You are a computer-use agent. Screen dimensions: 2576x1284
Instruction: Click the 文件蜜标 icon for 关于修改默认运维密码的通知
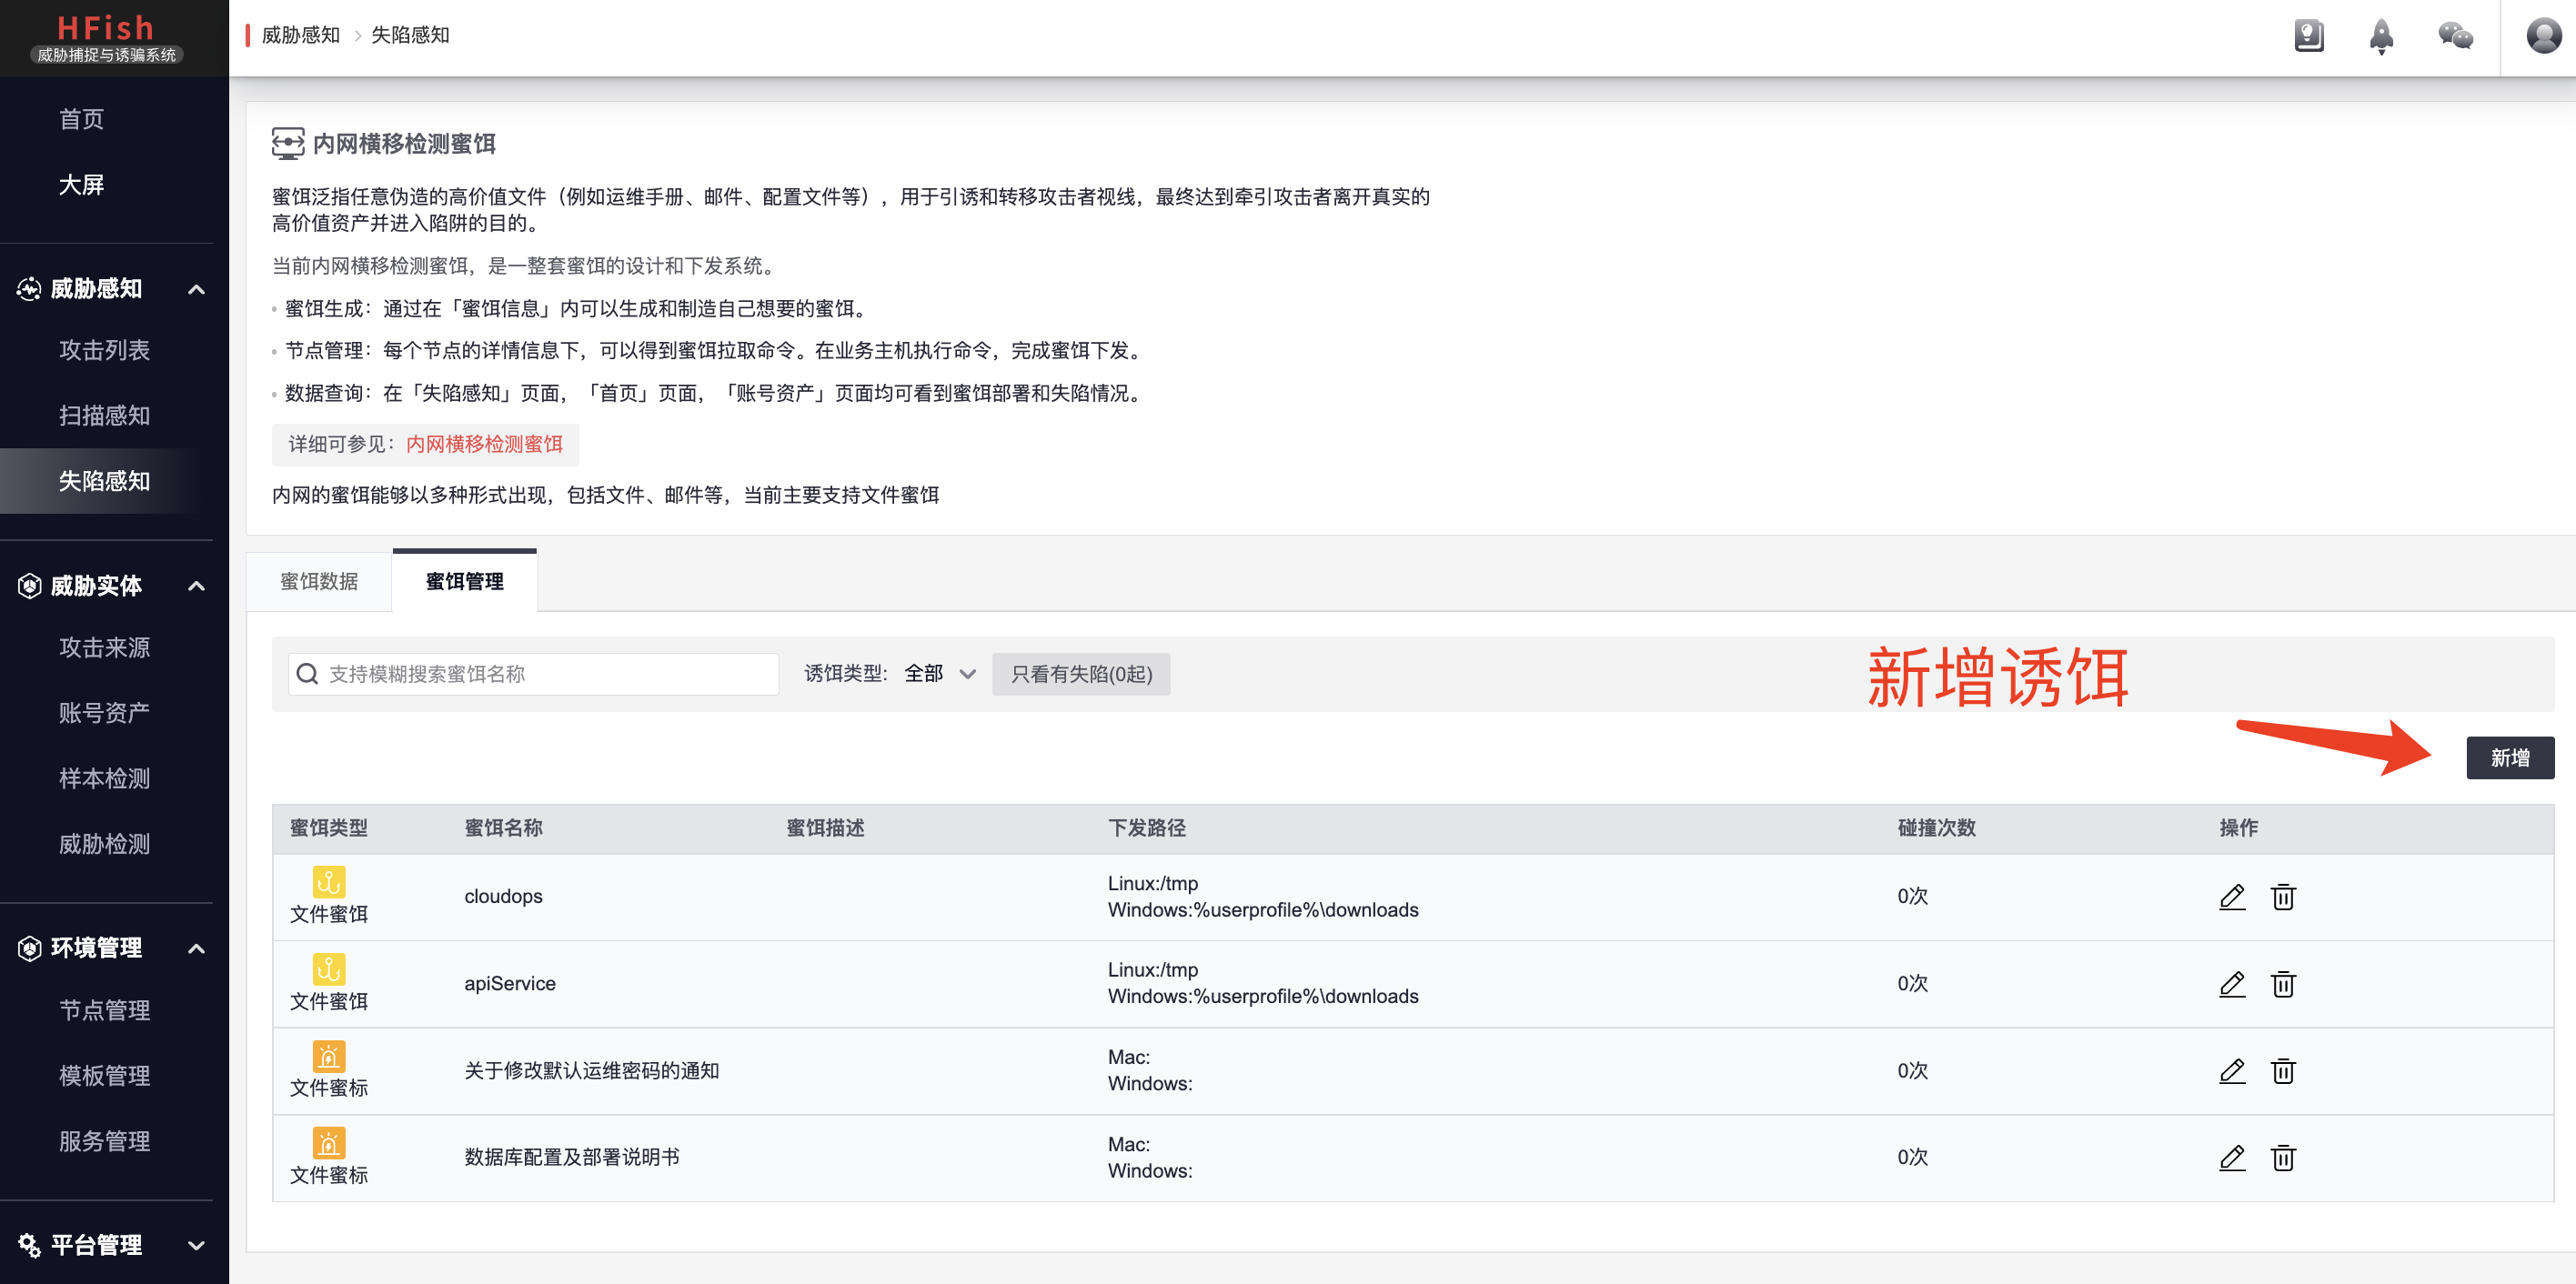(329, 1055)
